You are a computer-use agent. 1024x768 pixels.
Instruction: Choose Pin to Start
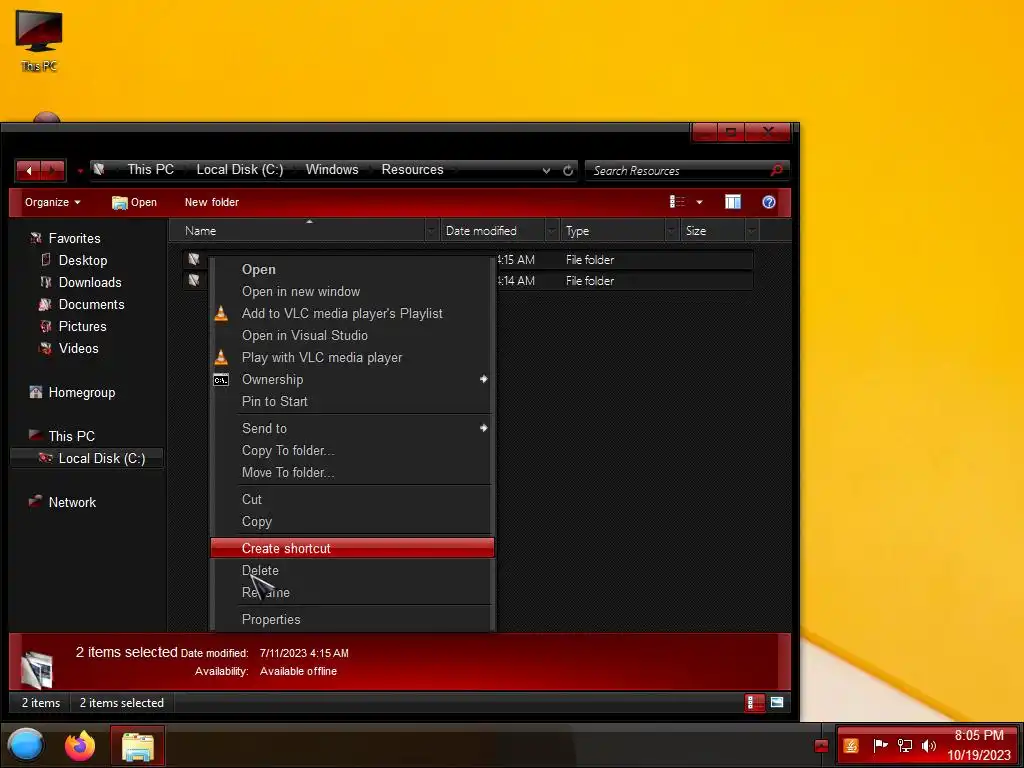coord(352,401)
